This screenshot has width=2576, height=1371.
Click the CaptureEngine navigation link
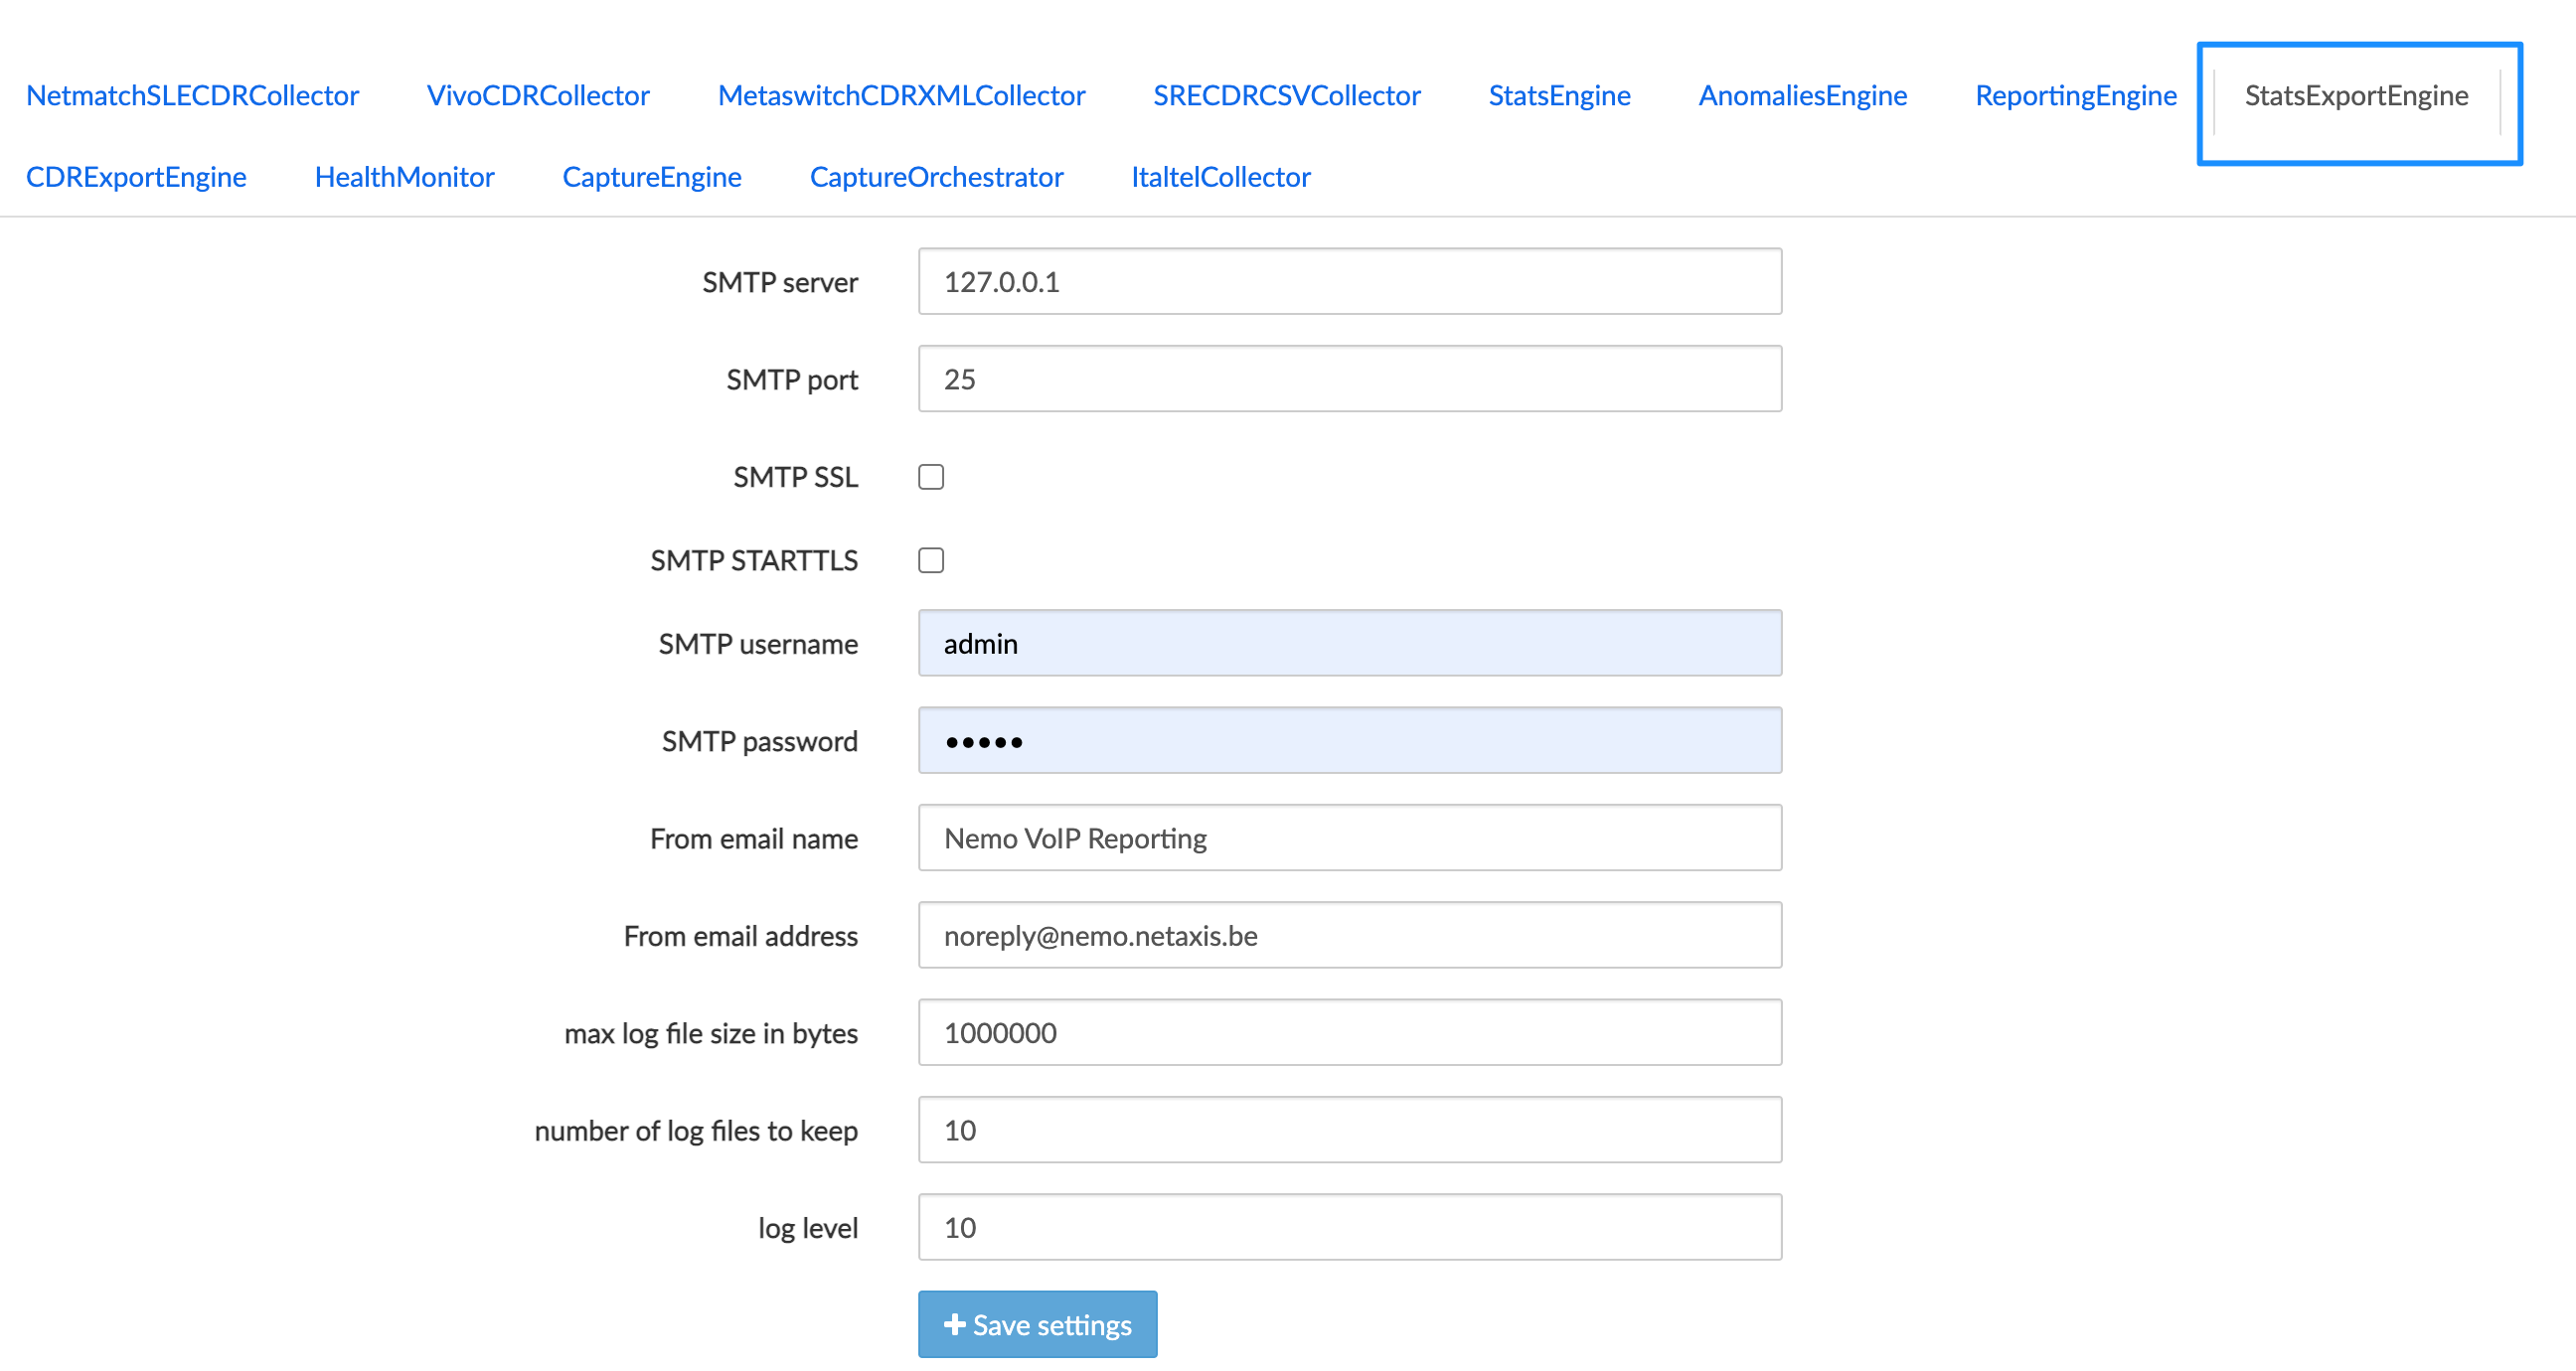click(x=653, y=177)
